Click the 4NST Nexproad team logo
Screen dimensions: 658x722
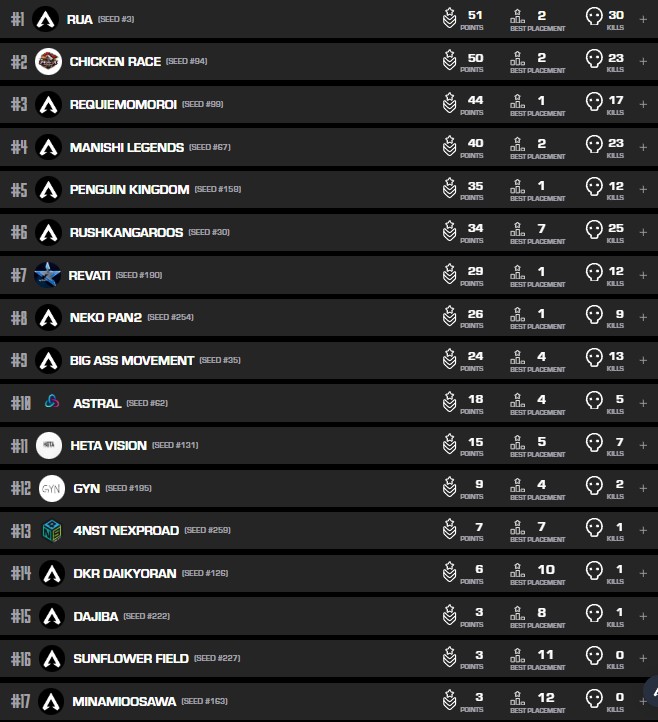tap(52, 531)
